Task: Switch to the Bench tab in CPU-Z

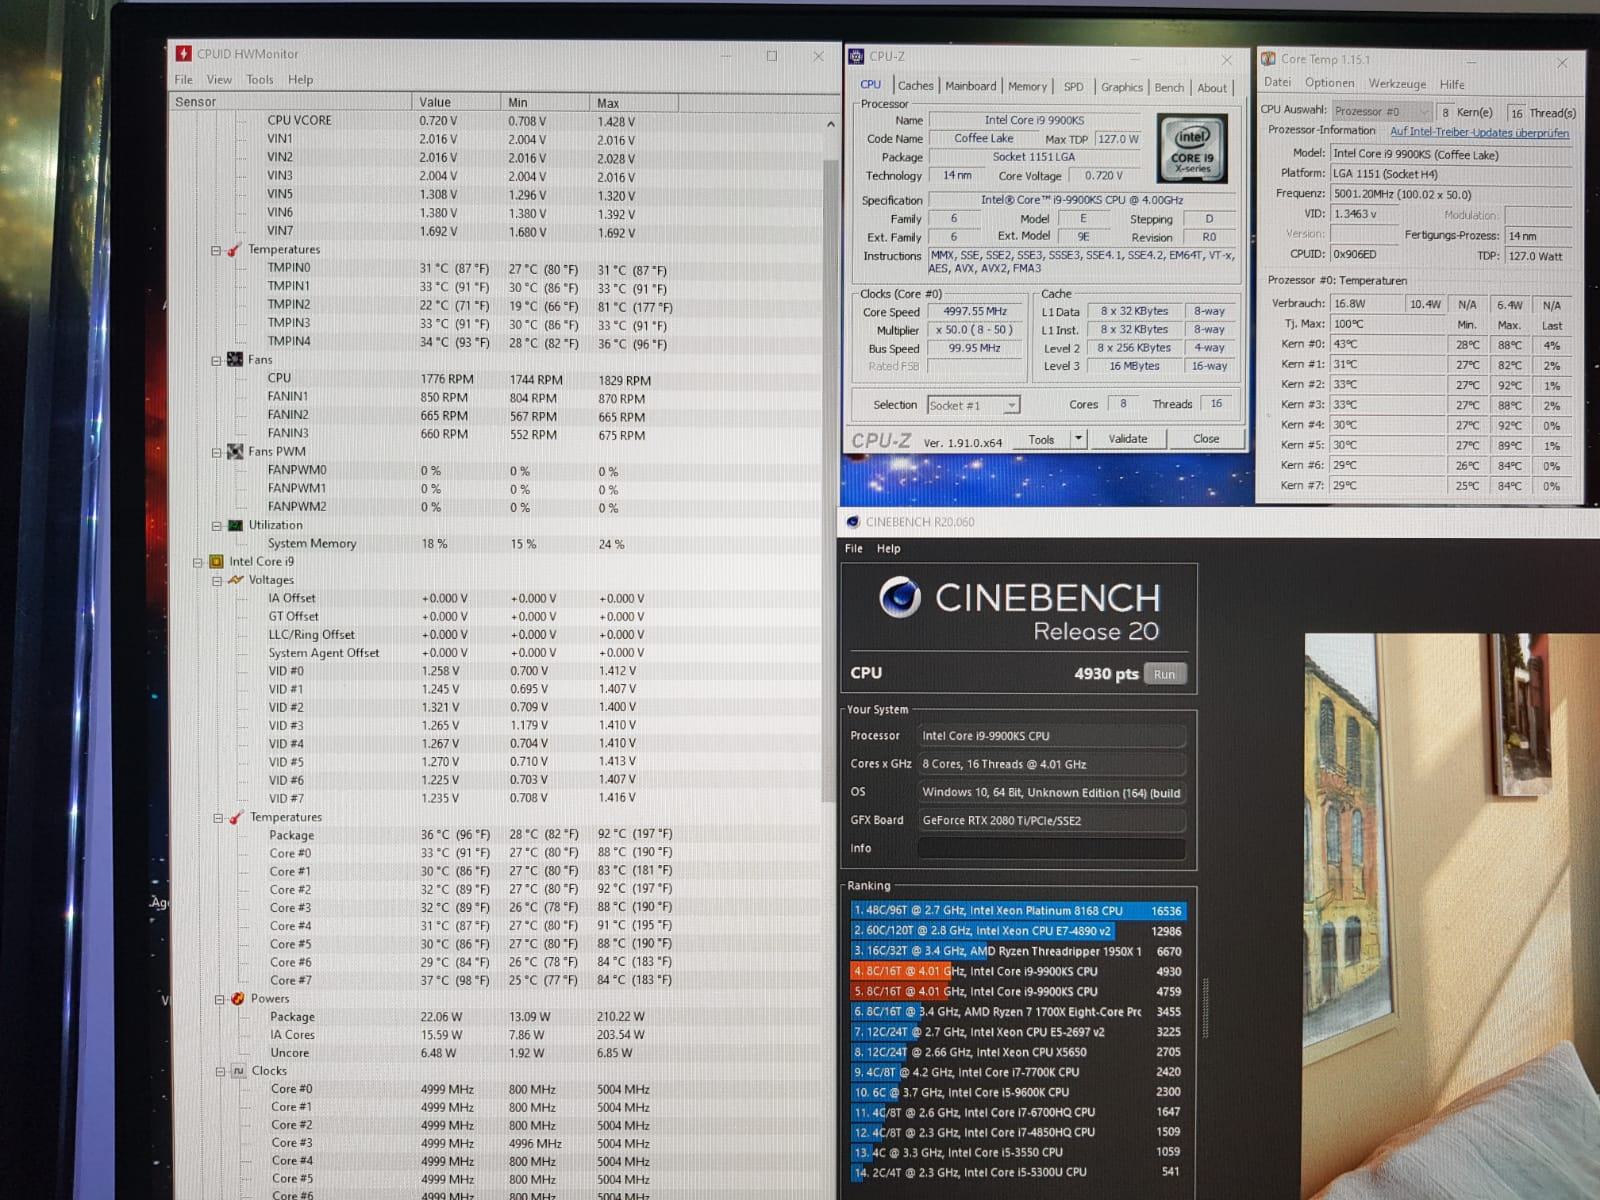Action: [1169, 88]
